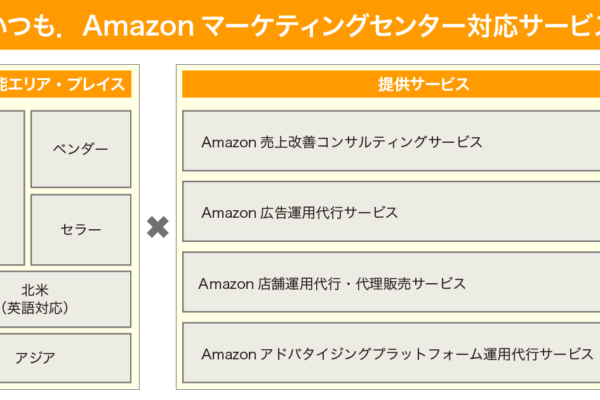Click the アジア region box

click(65, 358)
